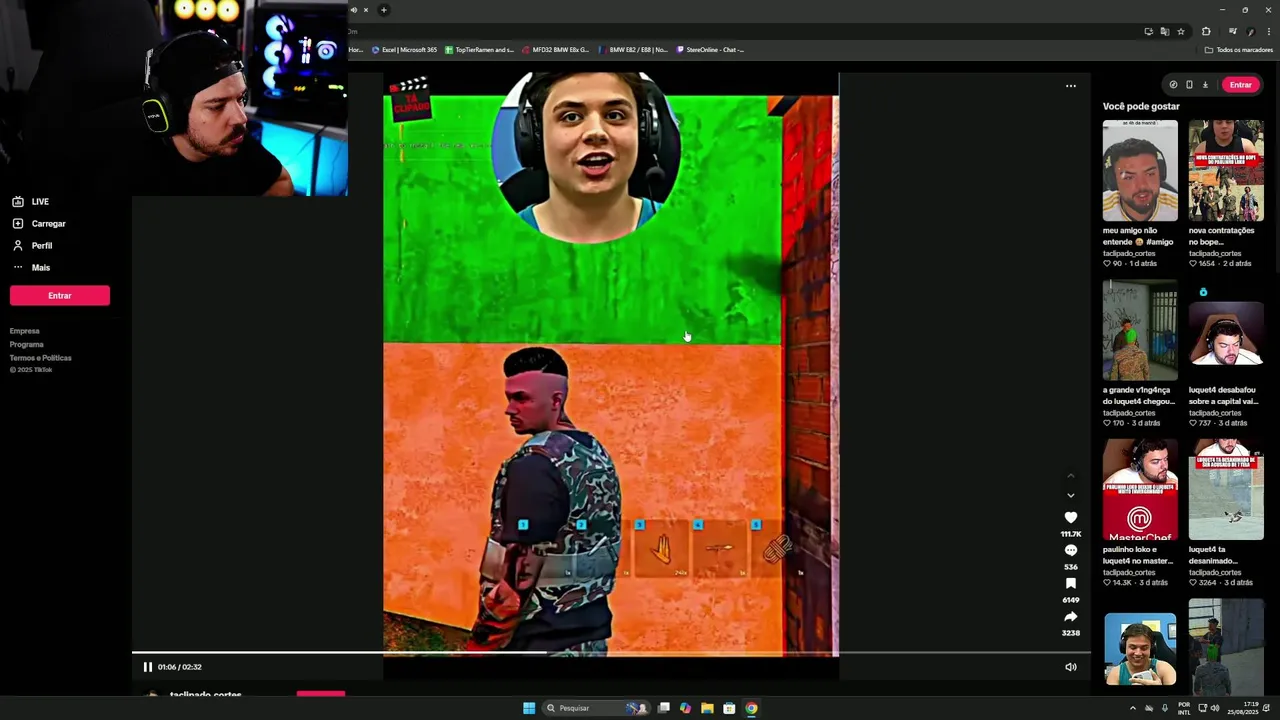Click the red Entrar button in sidebar
This screenshot has width=1280, height=720.
click(60, 295)
